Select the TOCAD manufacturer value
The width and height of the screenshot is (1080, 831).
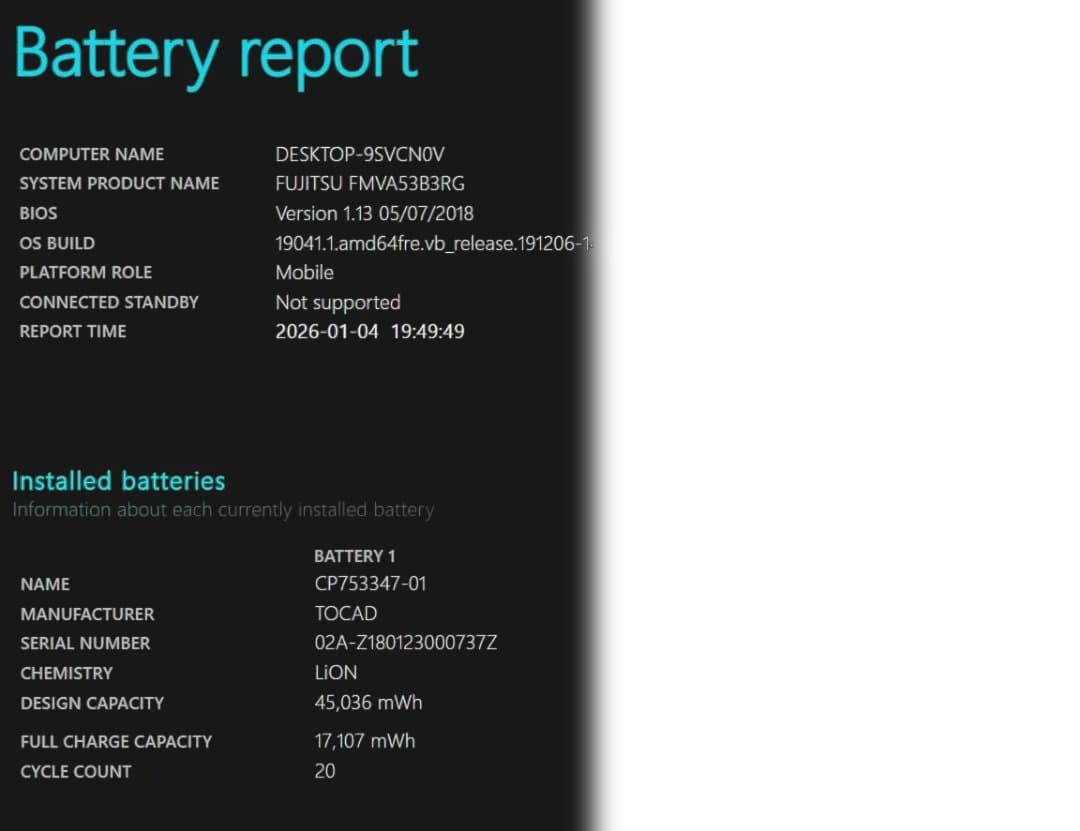click(x=345, y=613)
